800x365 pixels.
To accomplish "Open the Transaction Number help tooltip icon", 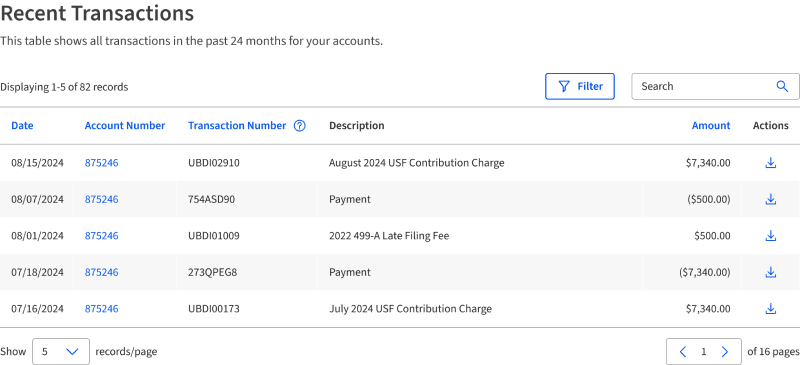I will (300, 126).
